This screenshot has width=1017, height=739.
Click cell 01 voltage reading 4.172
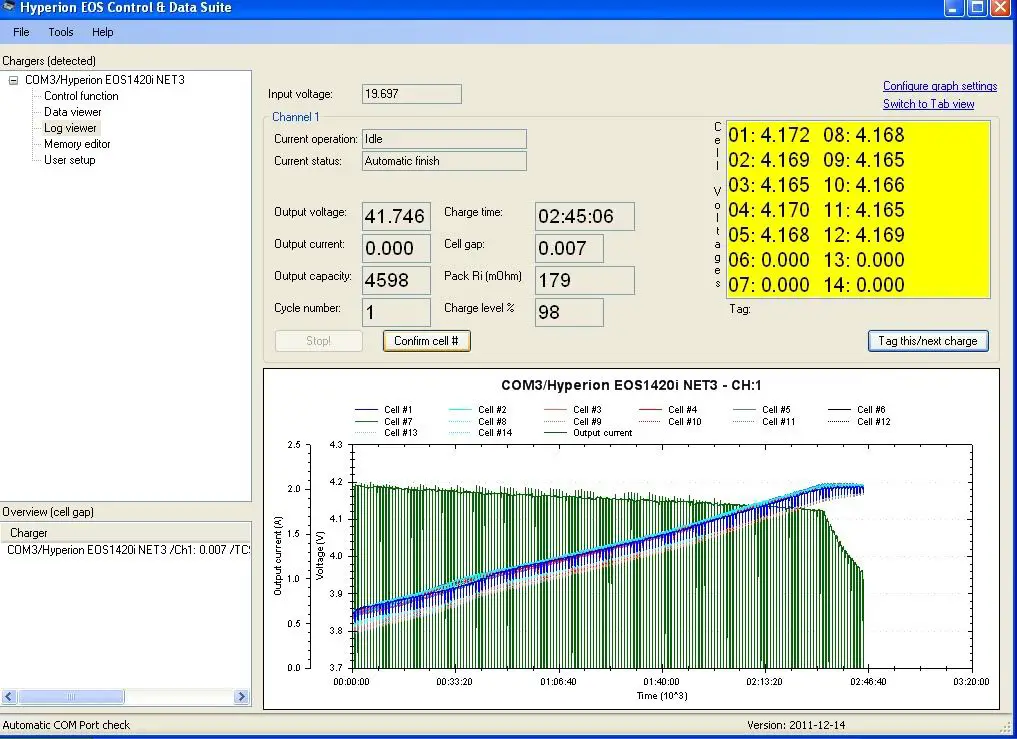pos(769,135)
